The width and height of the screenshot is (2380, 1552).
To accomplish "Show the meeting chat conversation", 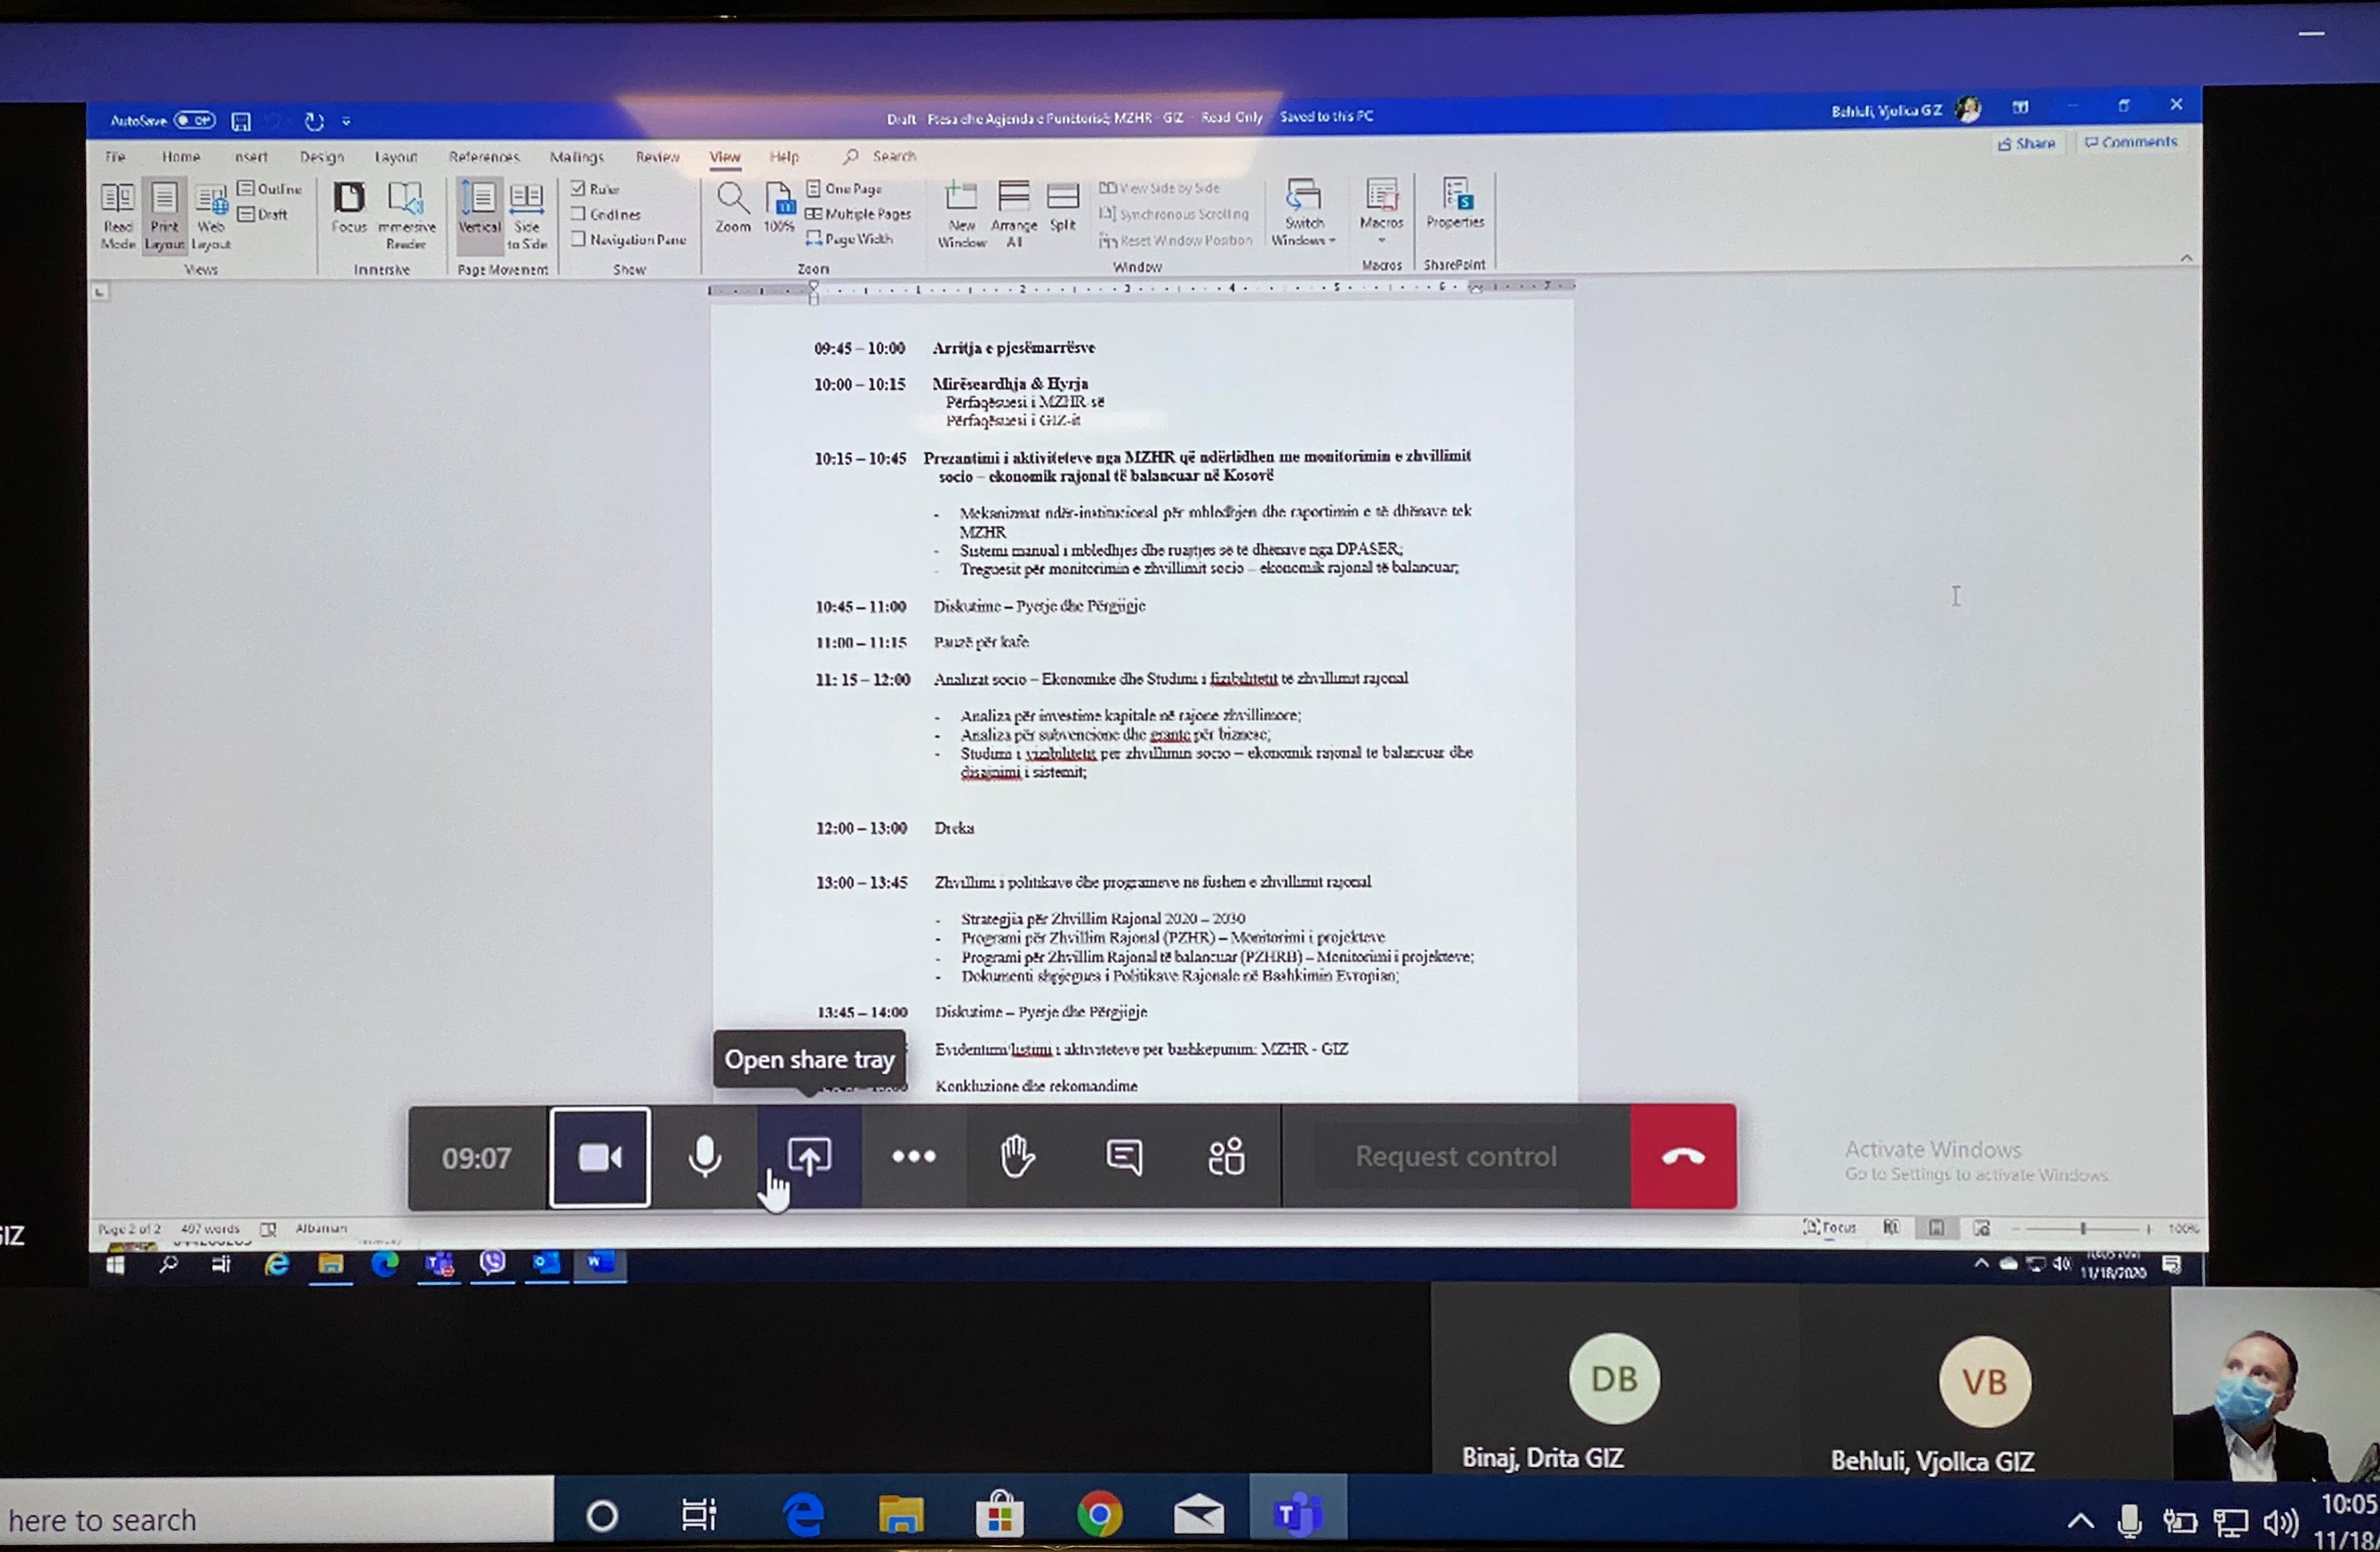I will tap(1124, 1157).
